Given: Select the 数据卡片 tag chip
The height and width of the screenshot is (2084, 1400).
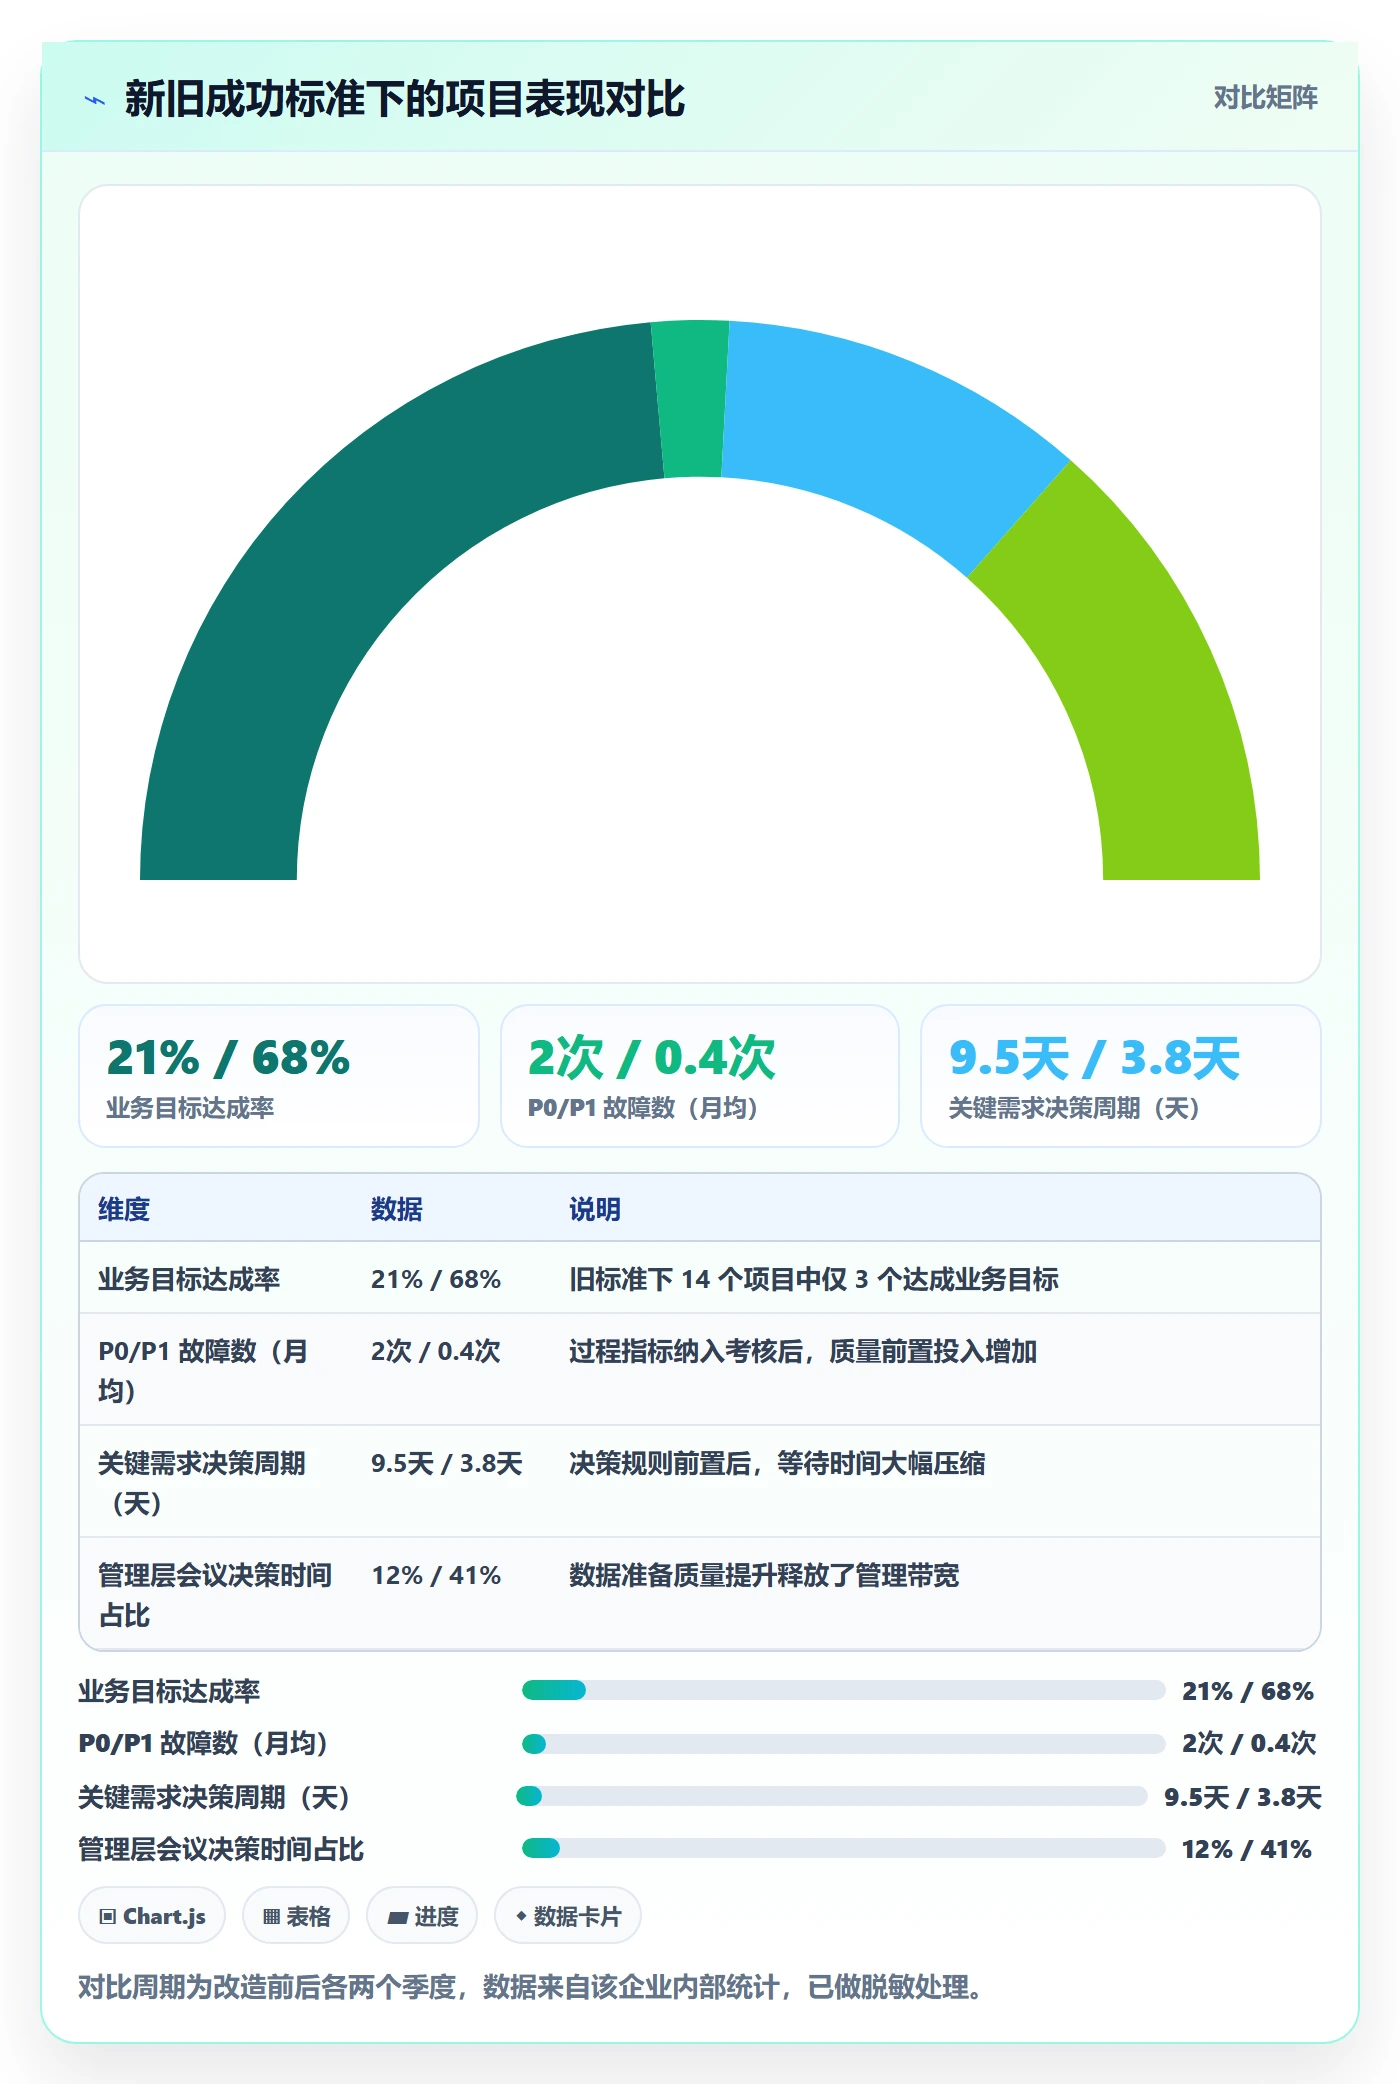Looking at the screenshot, I should [x=568, y=1916].
